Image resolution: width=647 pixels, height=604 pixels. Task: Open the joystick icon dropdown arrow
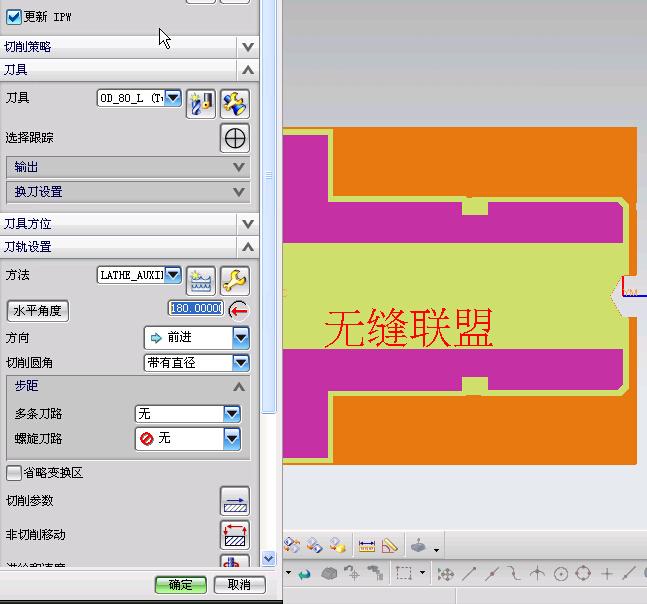436,550
